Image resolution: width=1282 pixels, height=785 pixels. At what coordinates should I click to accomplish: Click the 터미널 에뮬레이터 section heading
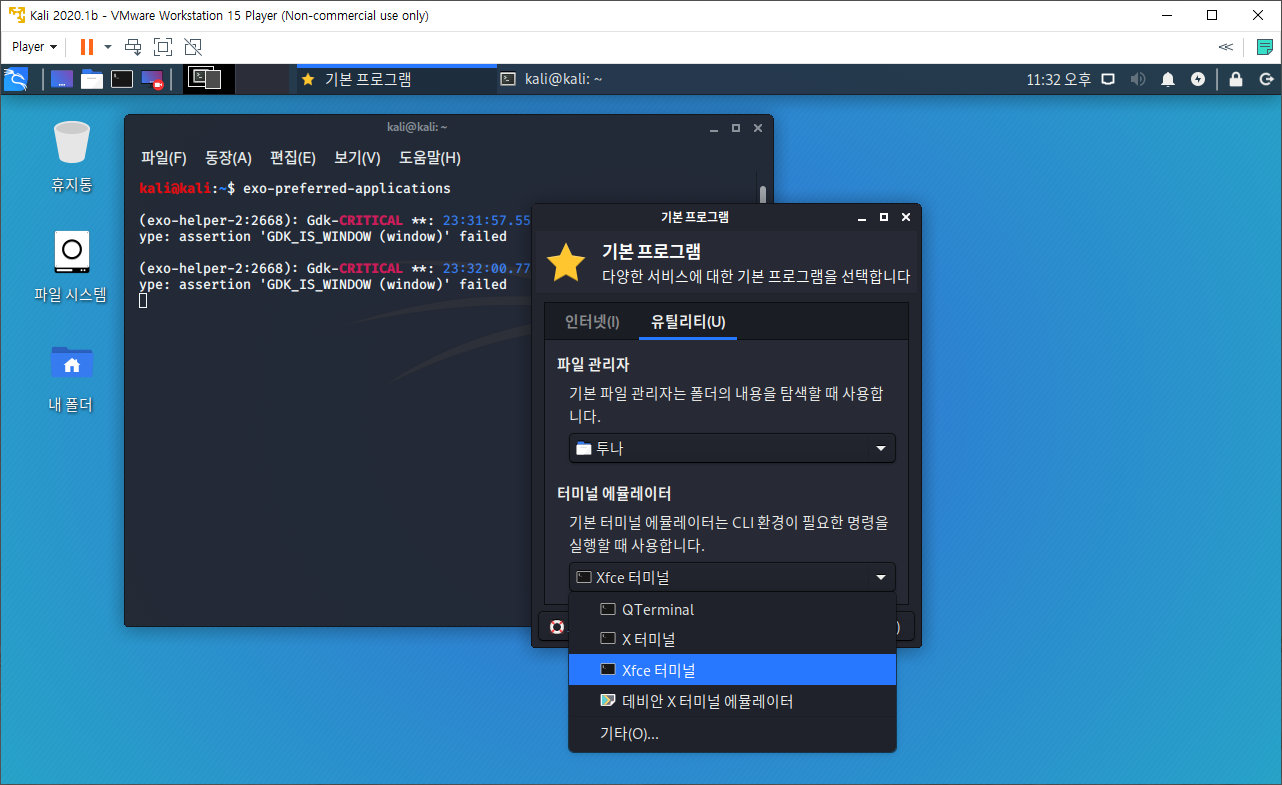coord(614,493)
